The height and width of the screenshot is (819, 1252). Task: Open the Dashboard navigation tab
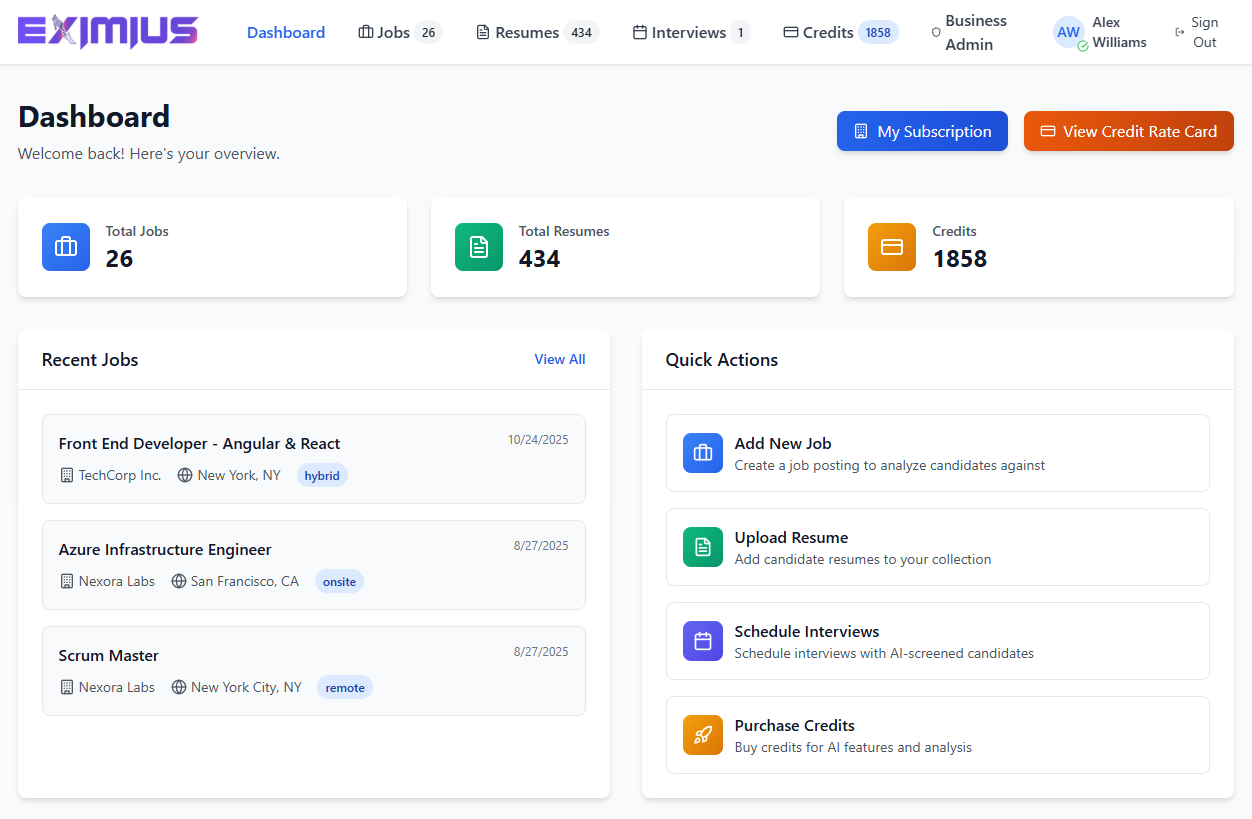point(286,32)
